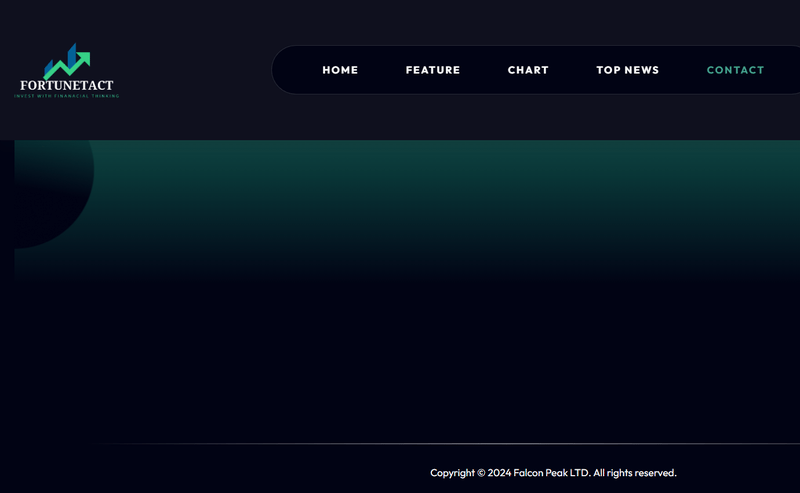
Task: Click the word Copyright in the footer
Action: pyautogui.click(x=453, y=473)
